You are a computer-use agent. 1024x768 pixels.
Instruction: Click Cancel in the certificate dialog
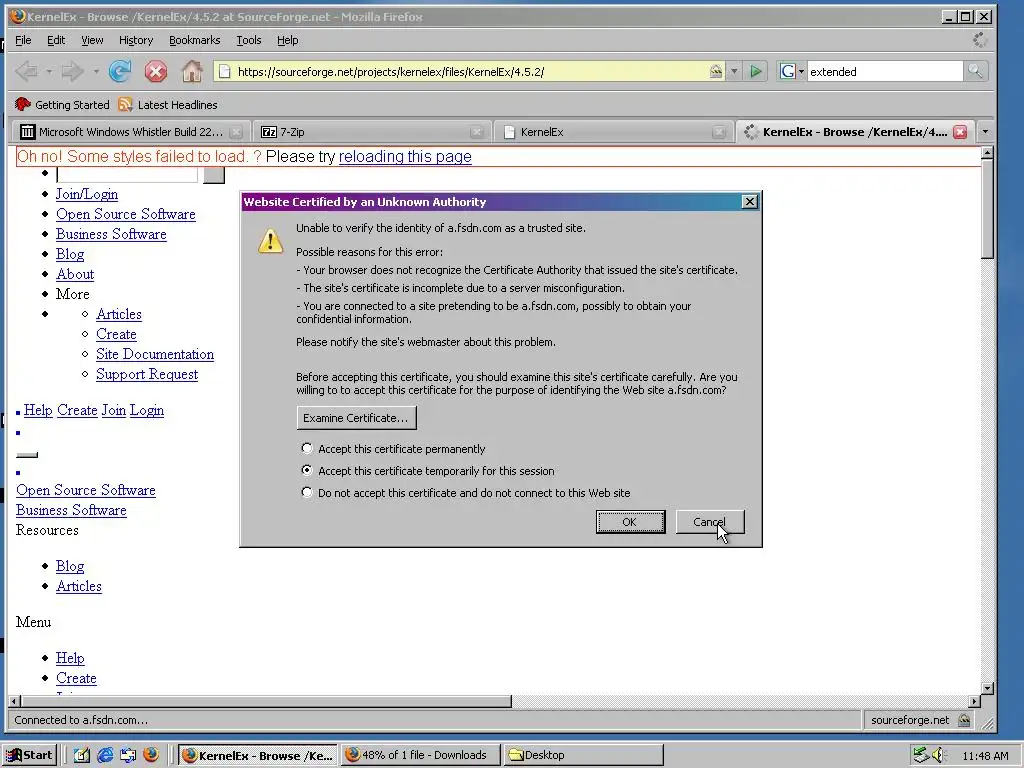(x=710, y=522)
